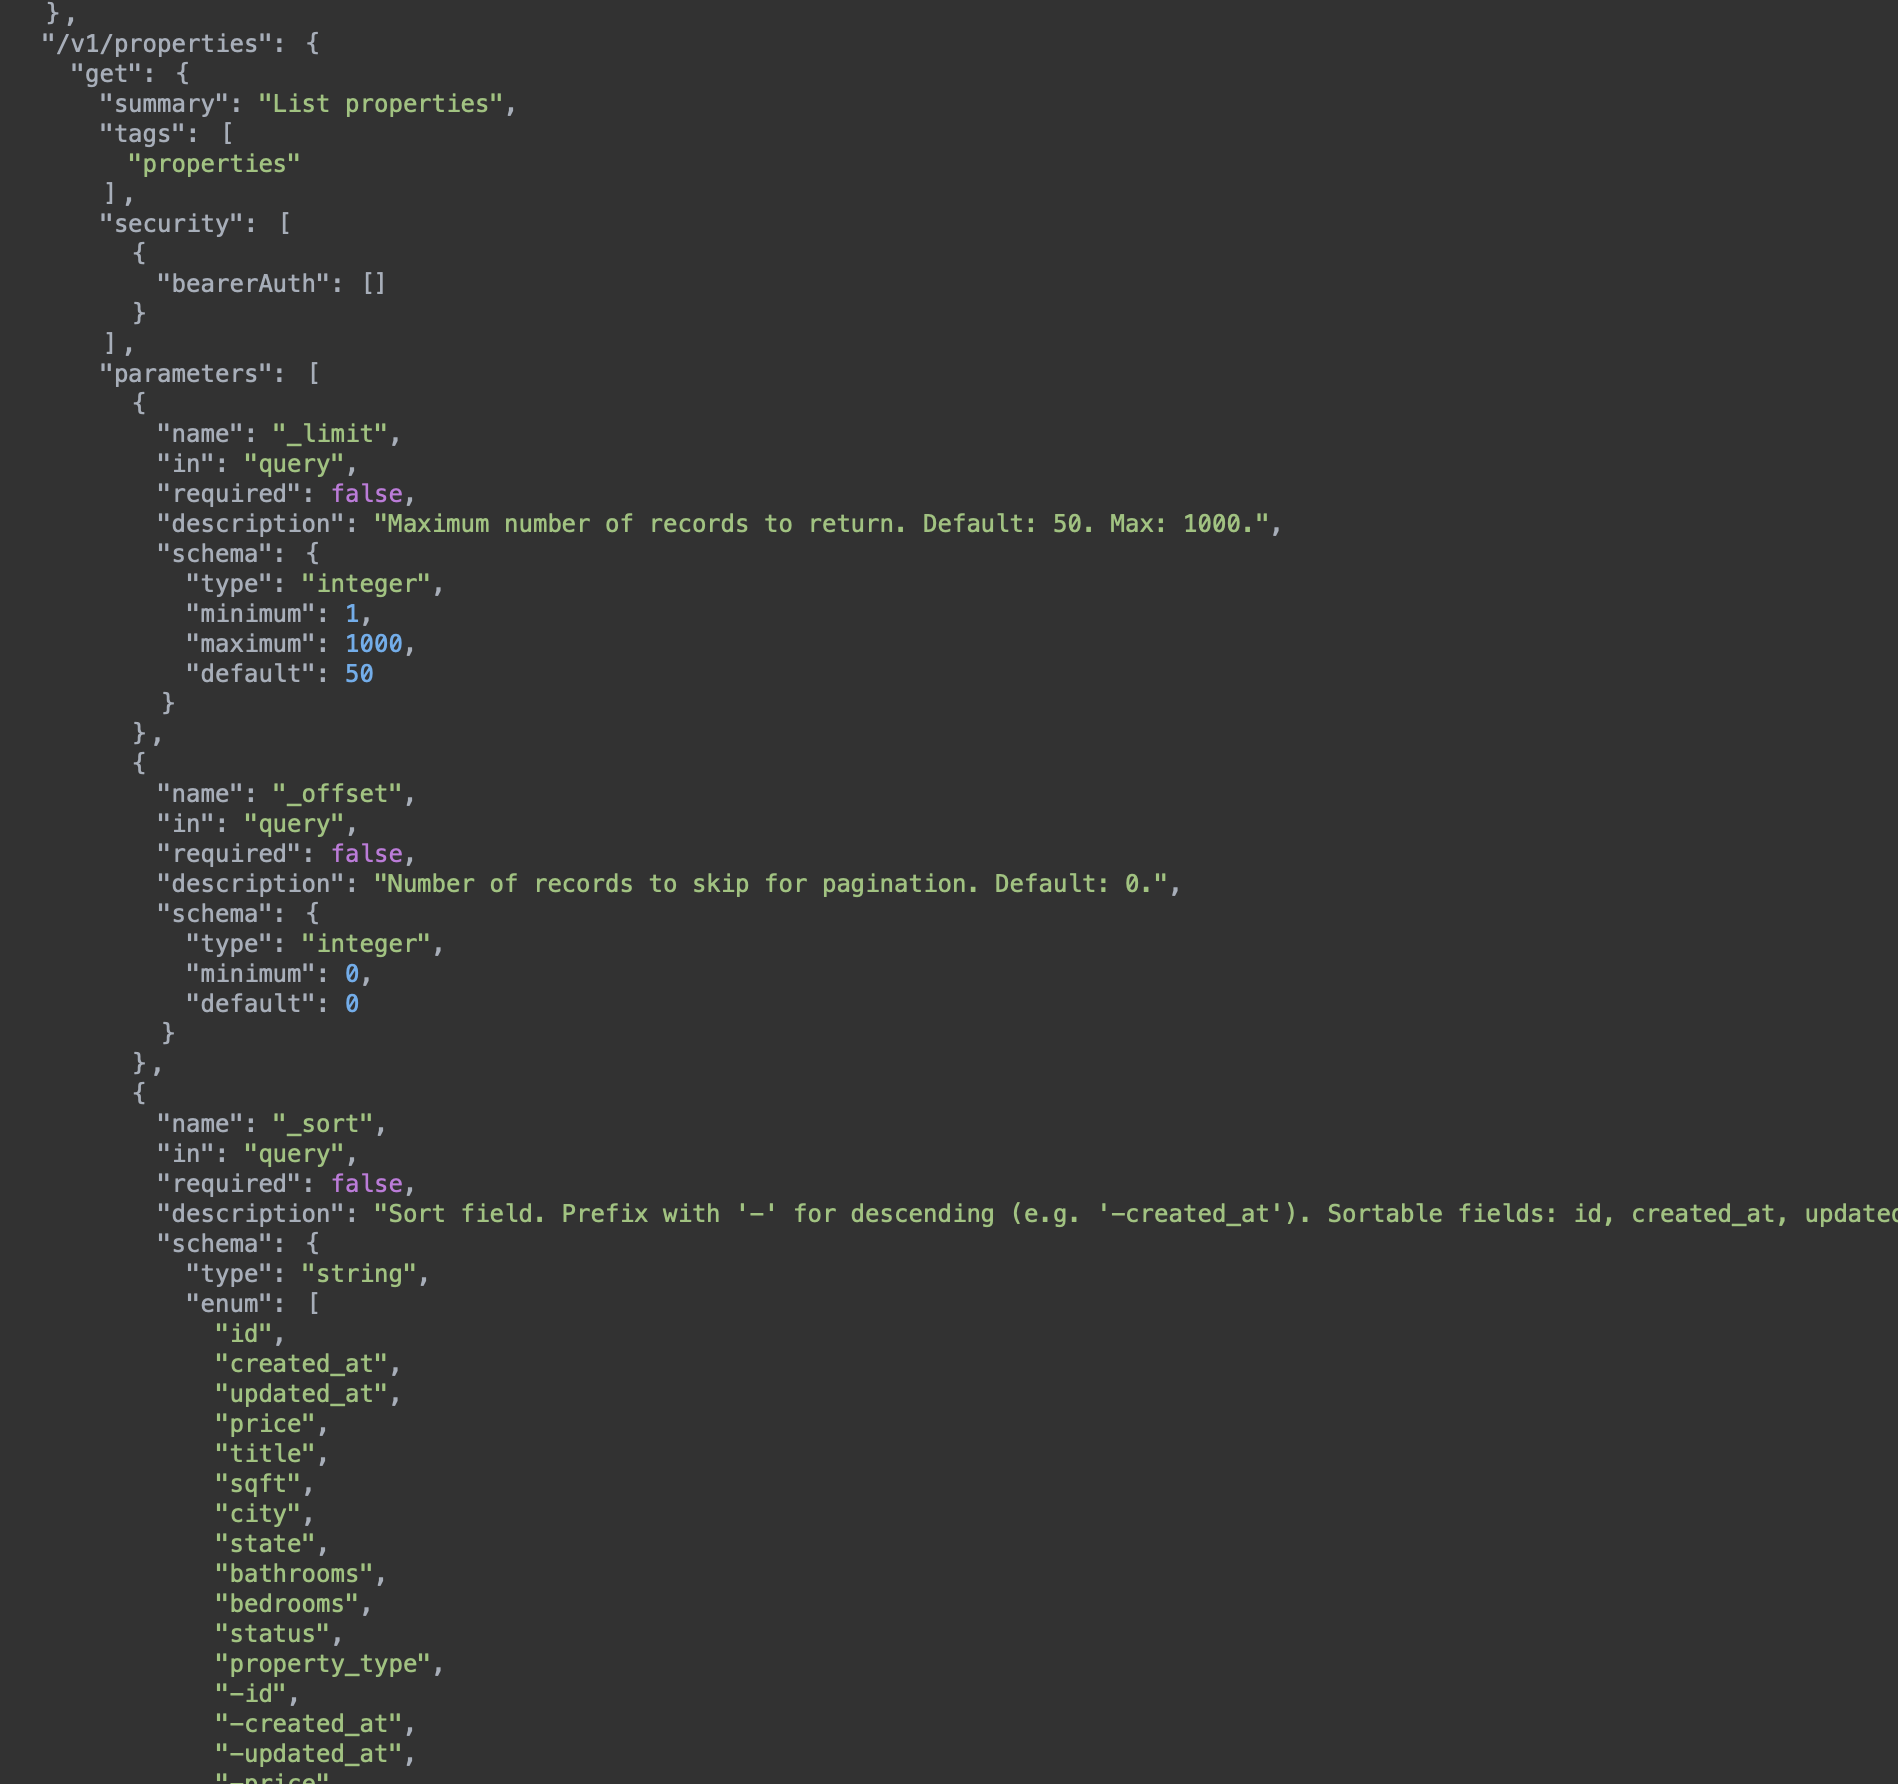The image size is (1898, 1784).
Task: Click the "price" enum entry
Action: point(265,1424)
